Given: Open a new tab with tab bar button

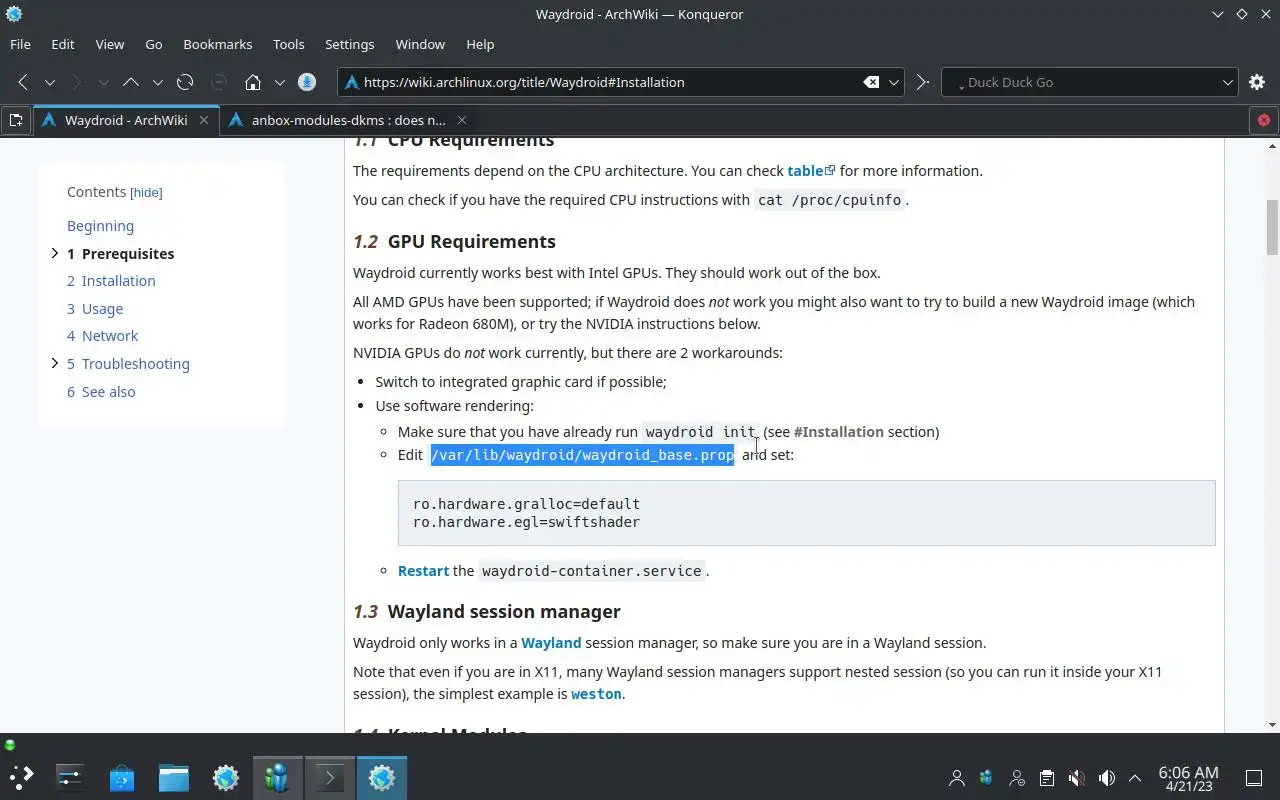Looking at the screenshot, I should click(x=16, y=120).
